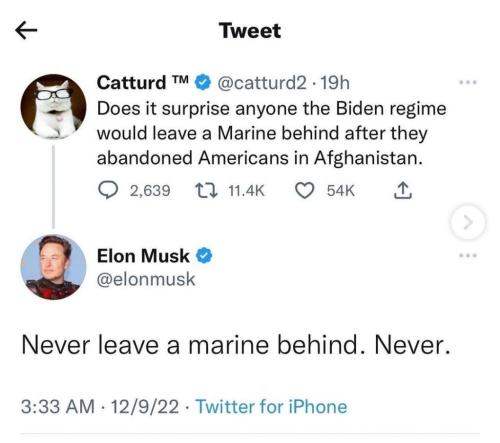The width and height of the screenshot is (500, 443).
Task: Click the 19h time on Catturd's tweet
Action: click(x=335, y=83)
